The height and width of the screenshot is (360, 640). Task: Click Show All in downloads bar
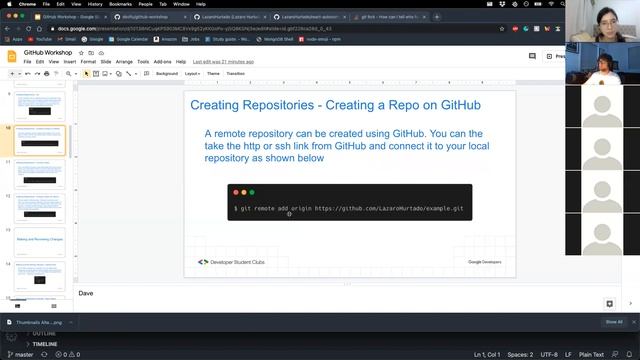point(614,322)
